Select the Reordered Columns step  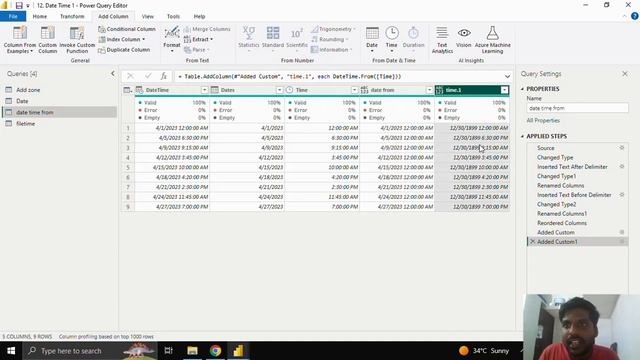[x=562, y=223]
